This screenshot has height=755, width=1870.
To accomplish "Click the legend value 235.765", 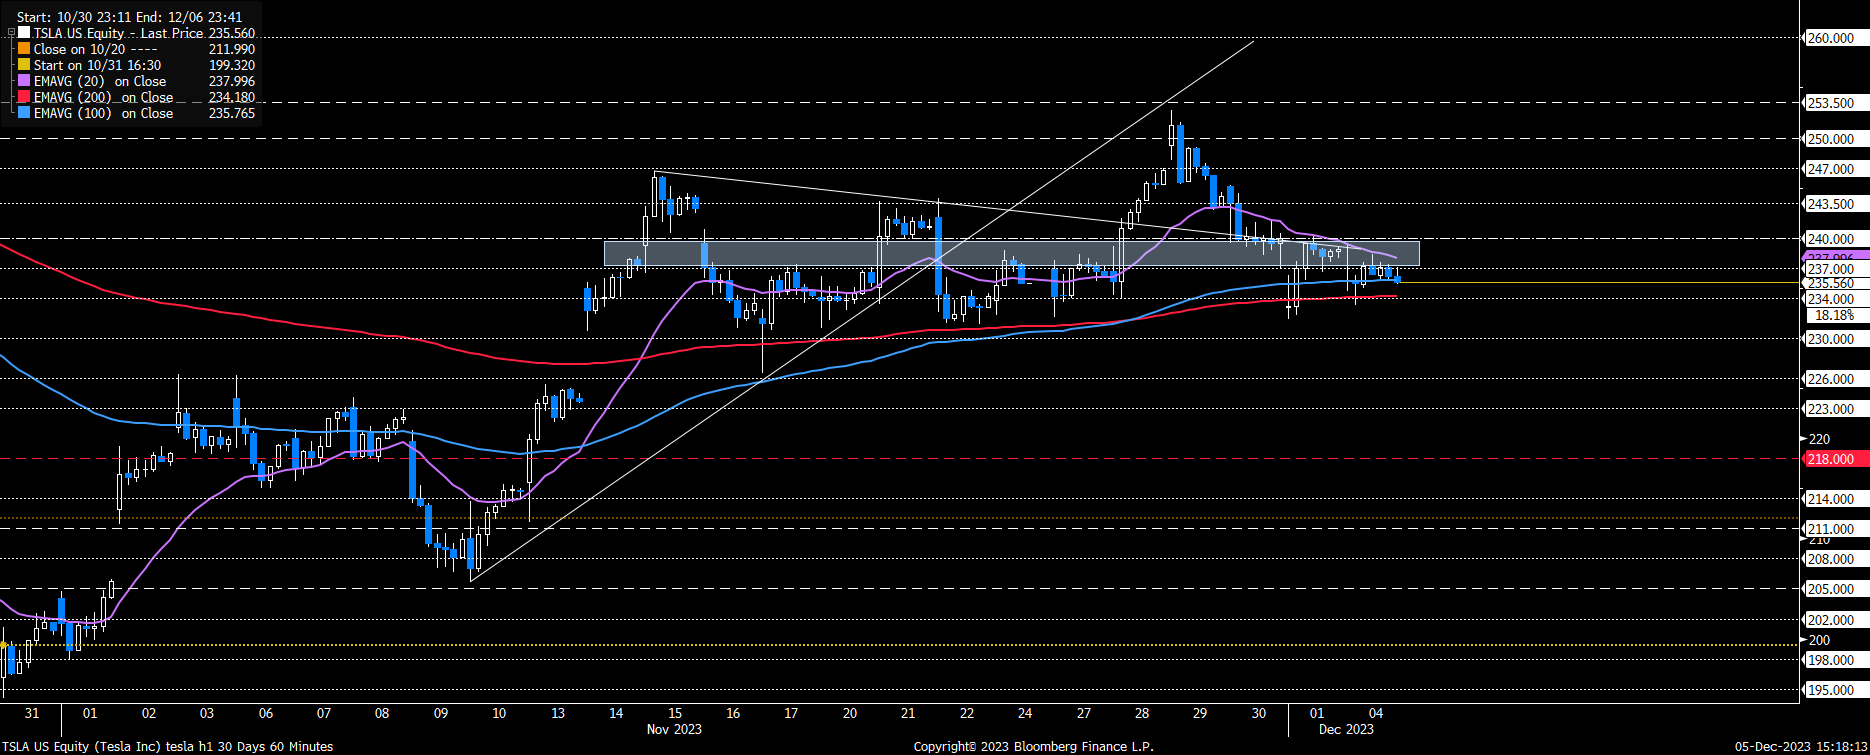I will pos(231,113).
